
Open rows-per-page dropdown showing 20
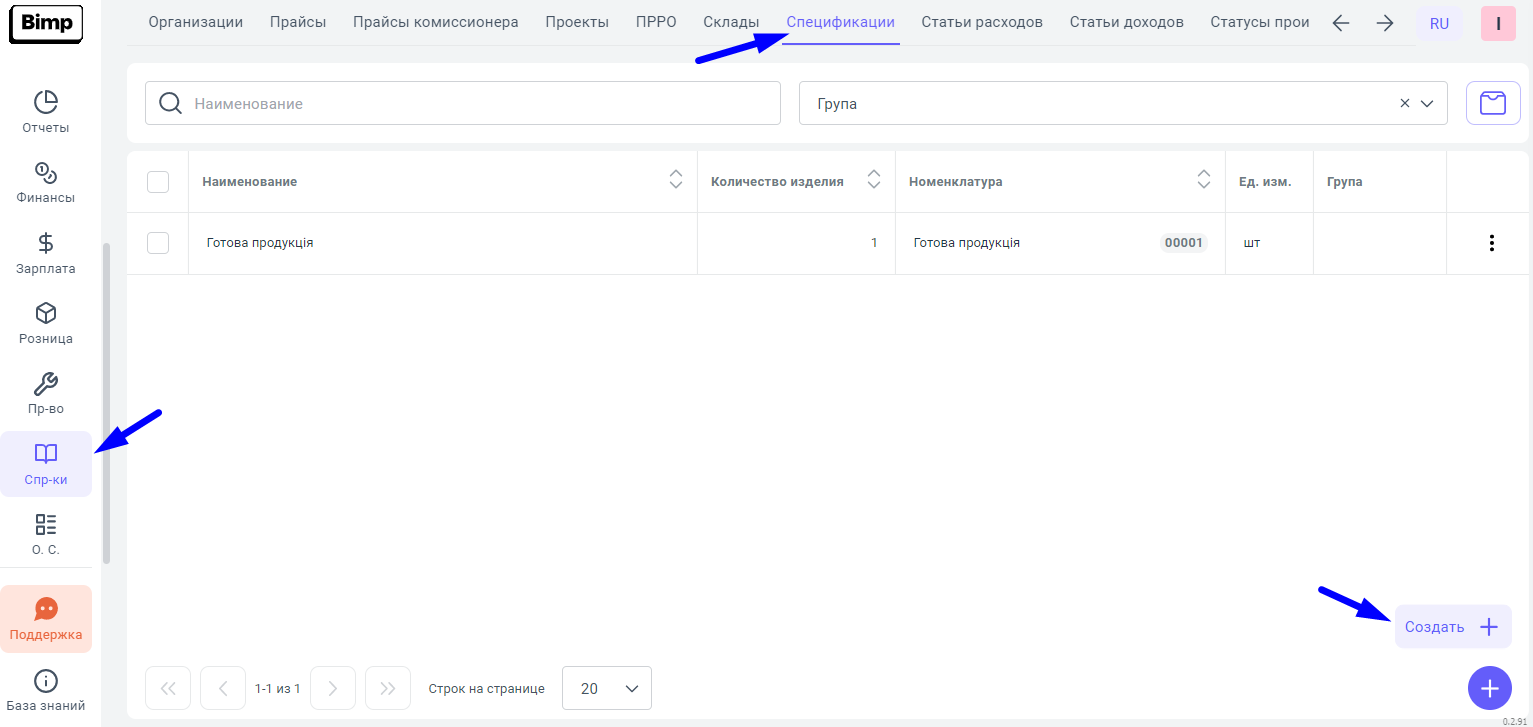607,688
